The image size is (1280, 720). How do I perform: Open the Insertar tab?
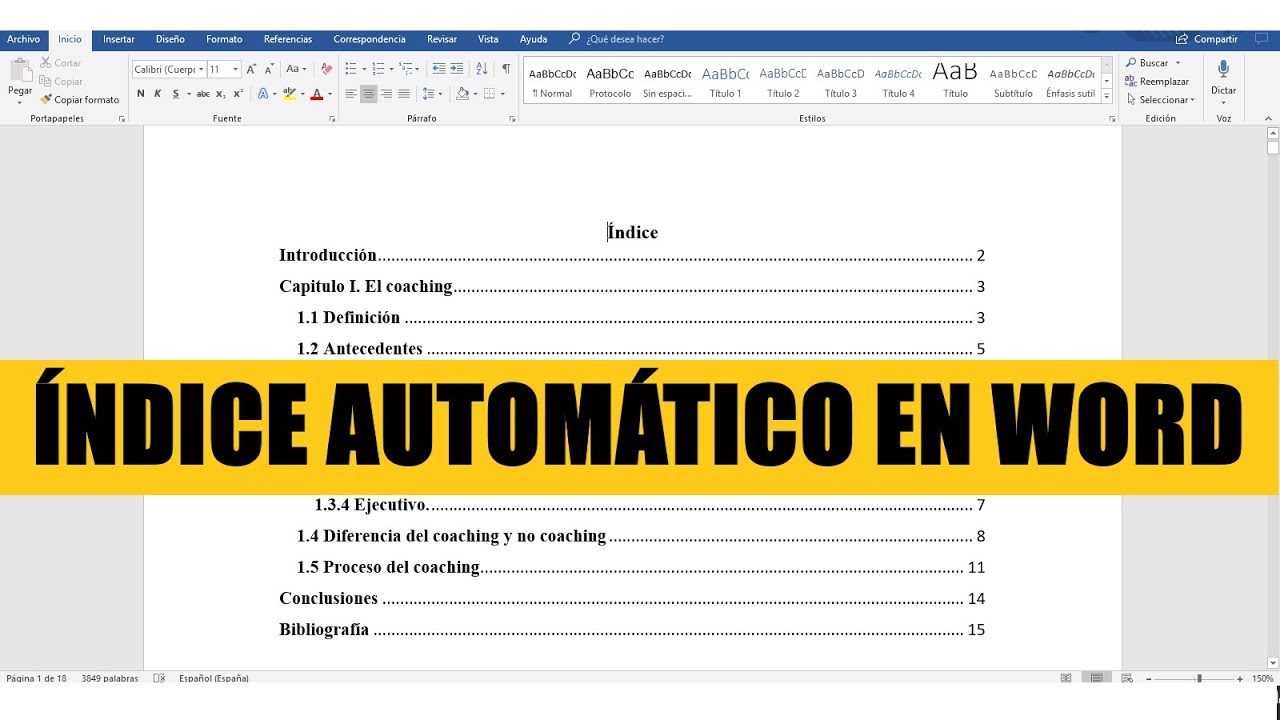click(x=119, y=39)
